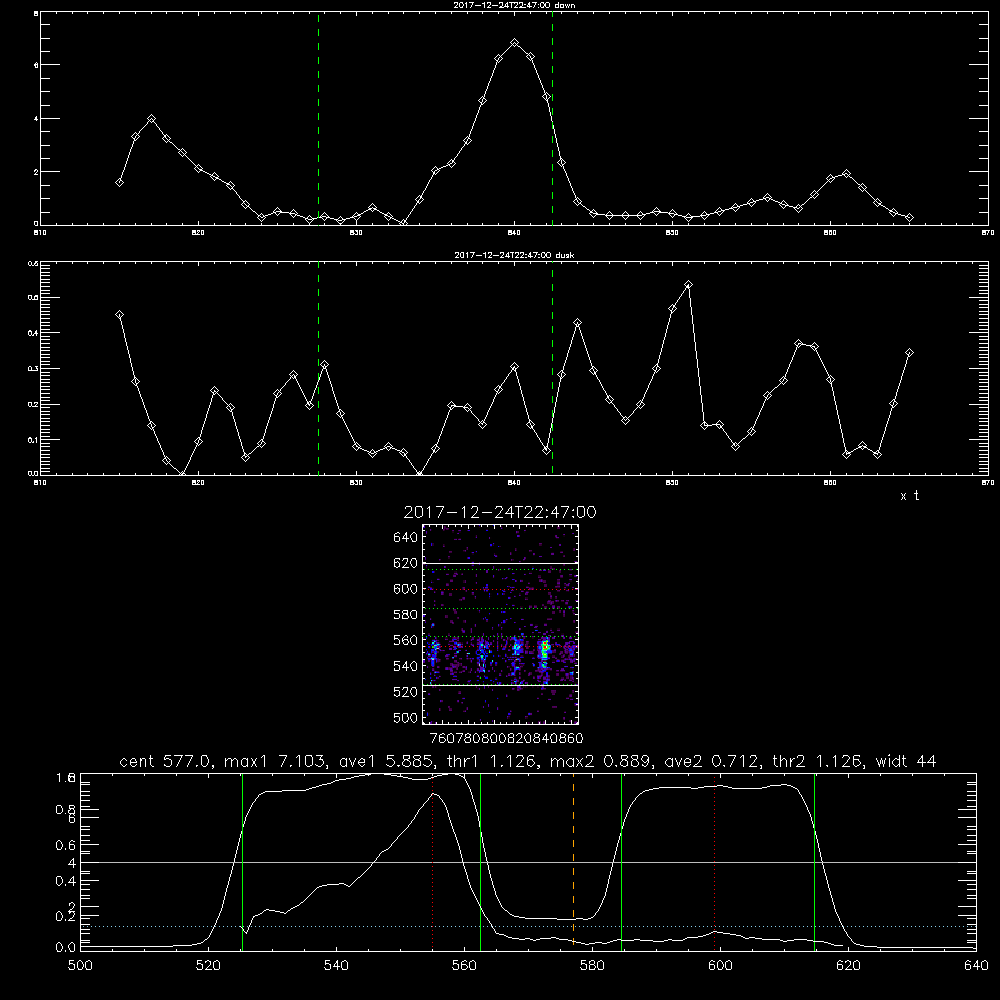The width and height of the screenshot is (1000, 1000).
Task: Click spectrogram y-axis label 520
Action: (x=406, y=692)
